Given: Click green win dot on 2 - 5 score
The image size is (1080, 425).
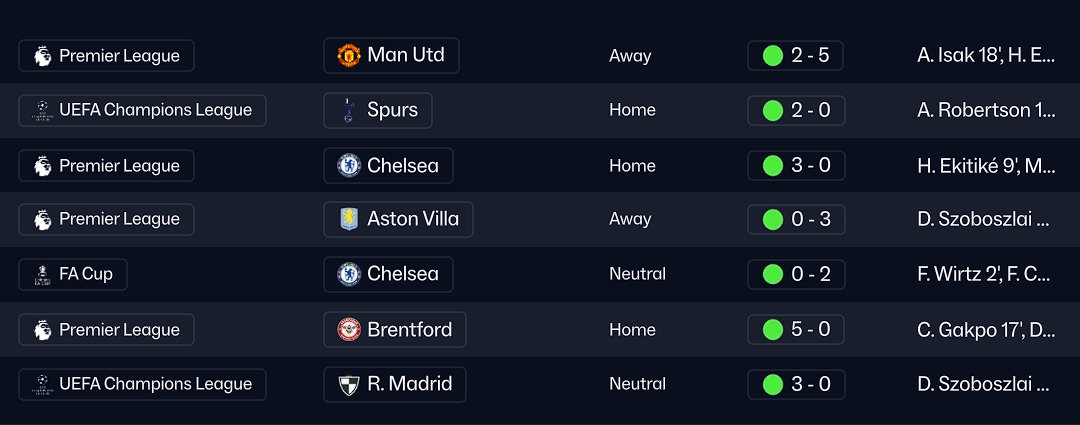Looking at the screenshot, I should click(772, 55).
